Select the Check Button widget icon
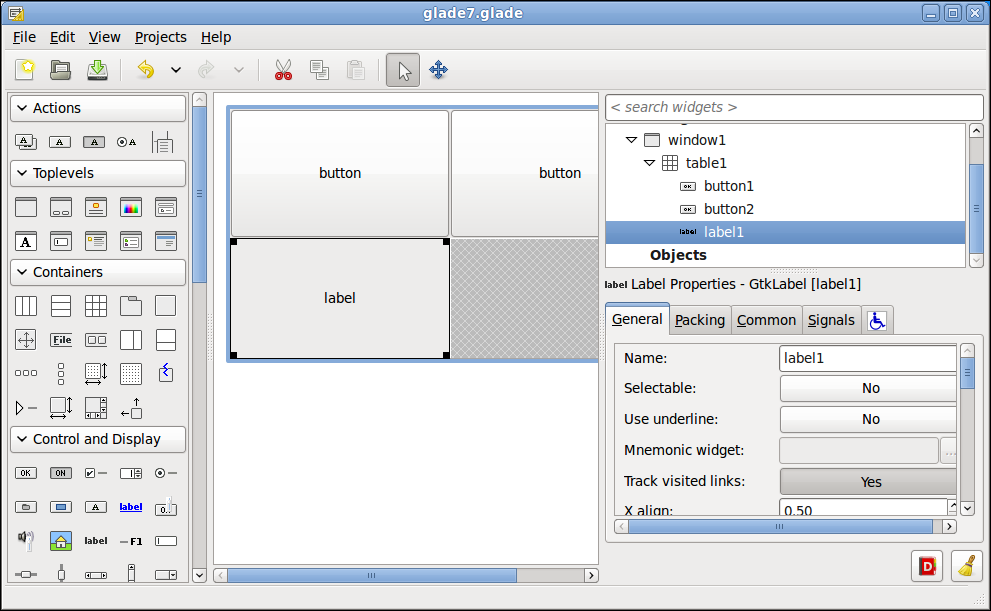Image resolution: width=991 pixels, height=611 pixels. (x=96, y=473)
